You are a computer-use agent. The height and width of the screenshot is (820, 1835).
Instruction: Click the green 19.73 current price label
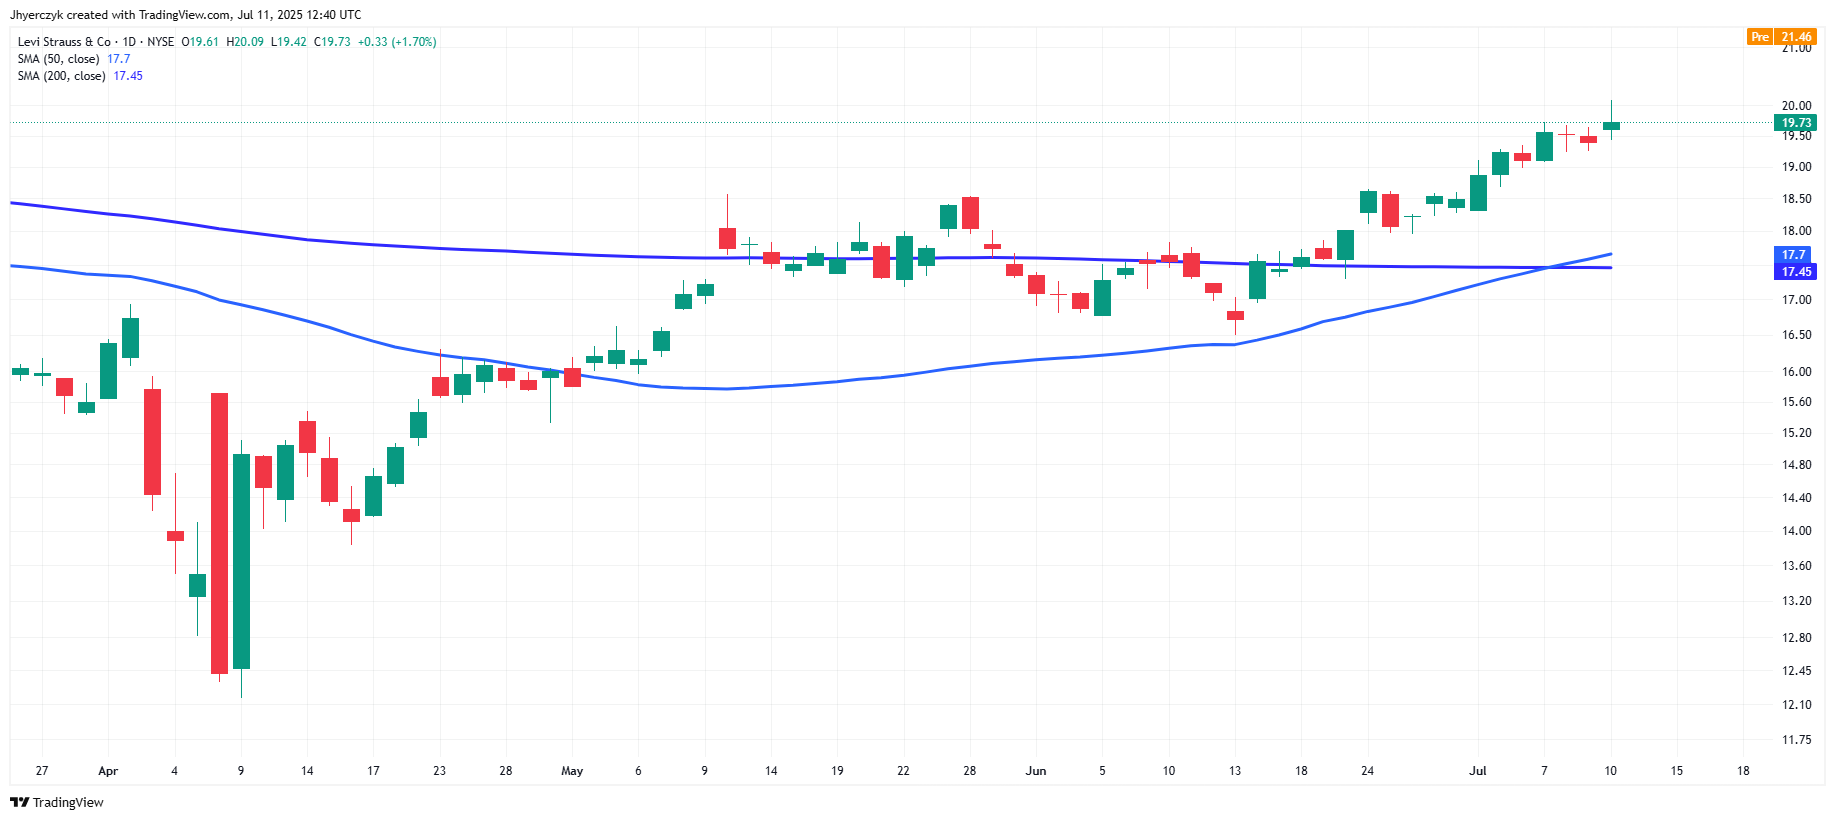click(x=1796, y=123)
